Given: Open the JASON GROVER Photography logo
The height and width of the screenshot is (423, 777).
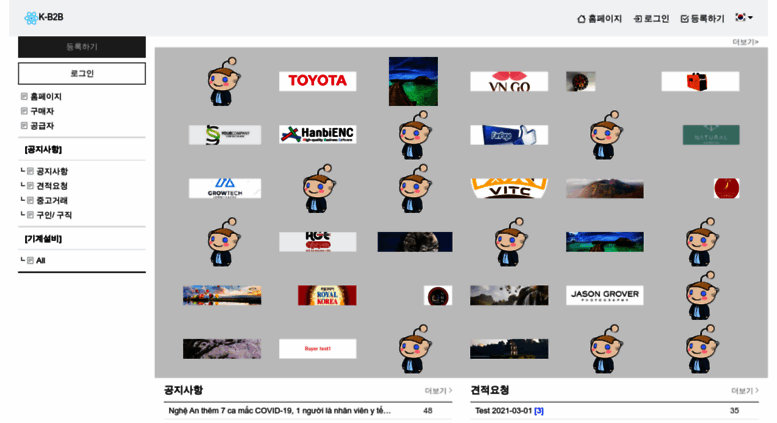Looking at the screenshot, I should (605, 295).
